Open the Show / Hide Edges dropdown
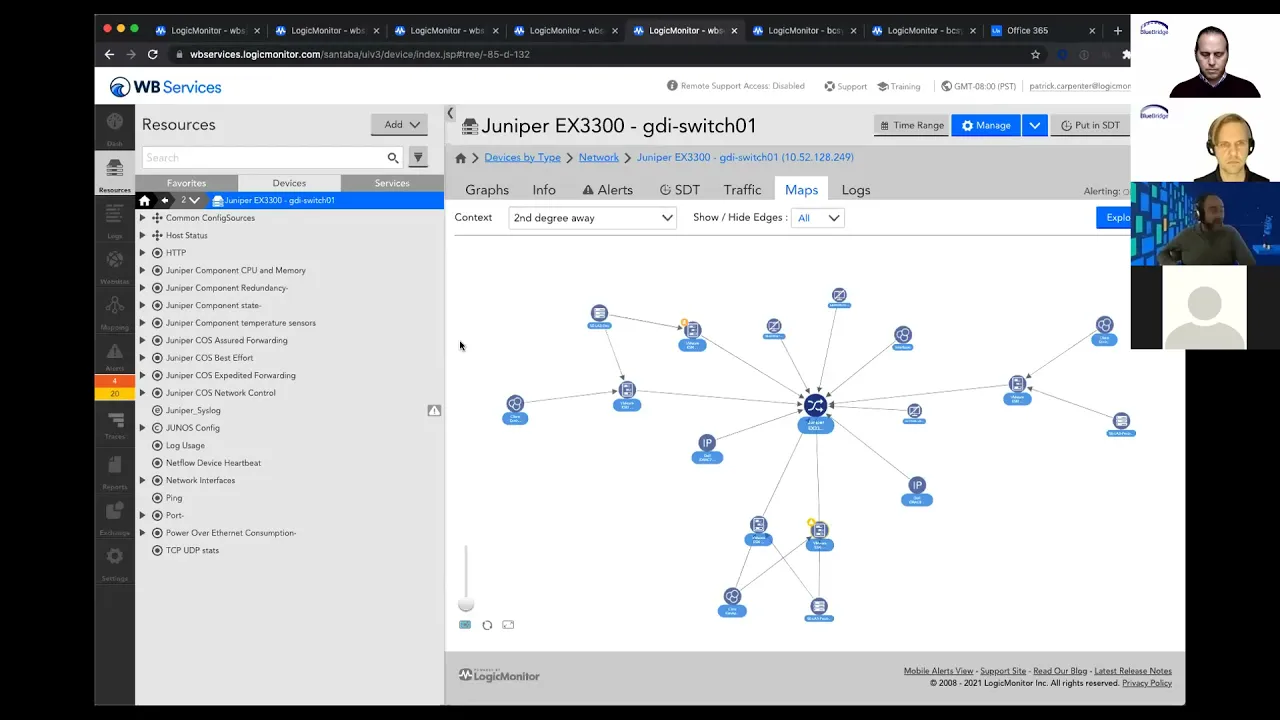The height and width of the screenshot is (720, 1280). coord(818,218)
